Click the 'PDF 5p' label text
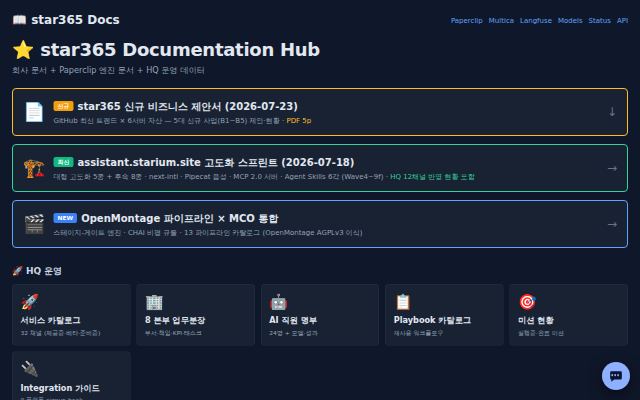Screen dimensions: 640x400 [299, 120]
